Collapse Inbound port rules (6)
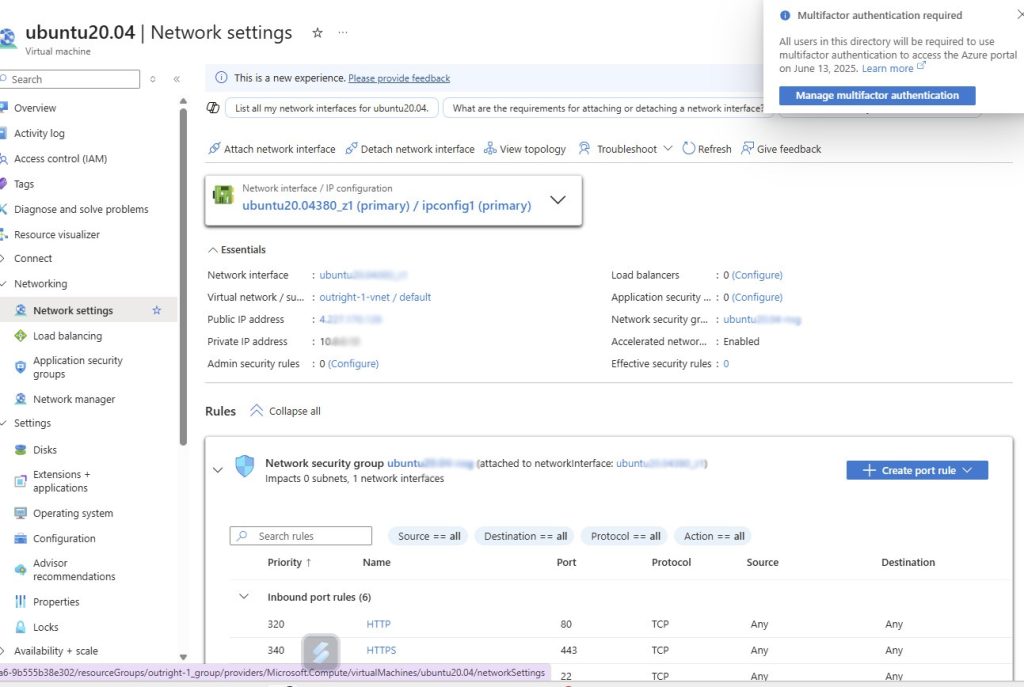Viewport: 1024px width, 687px height. point(244,597)
